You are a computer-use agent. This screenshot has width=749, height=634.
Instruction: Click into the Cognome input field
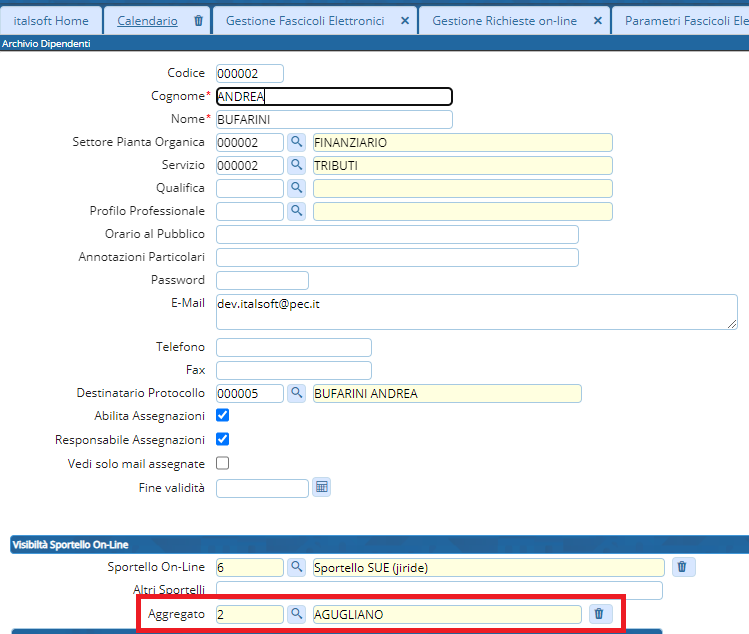click(x=334, y=97)
